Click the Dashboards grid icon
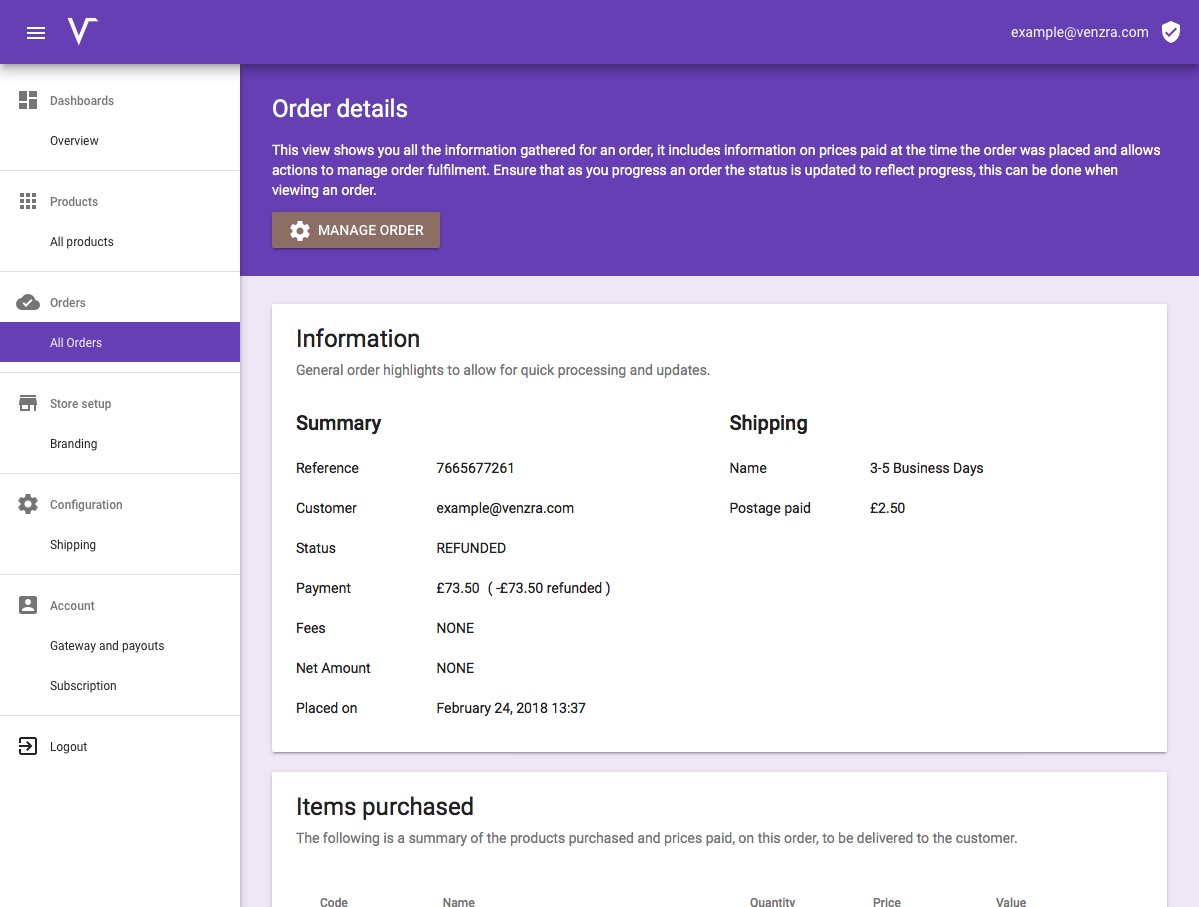Viewport: 1199px width, 907px height. click(x=28, y=100)
